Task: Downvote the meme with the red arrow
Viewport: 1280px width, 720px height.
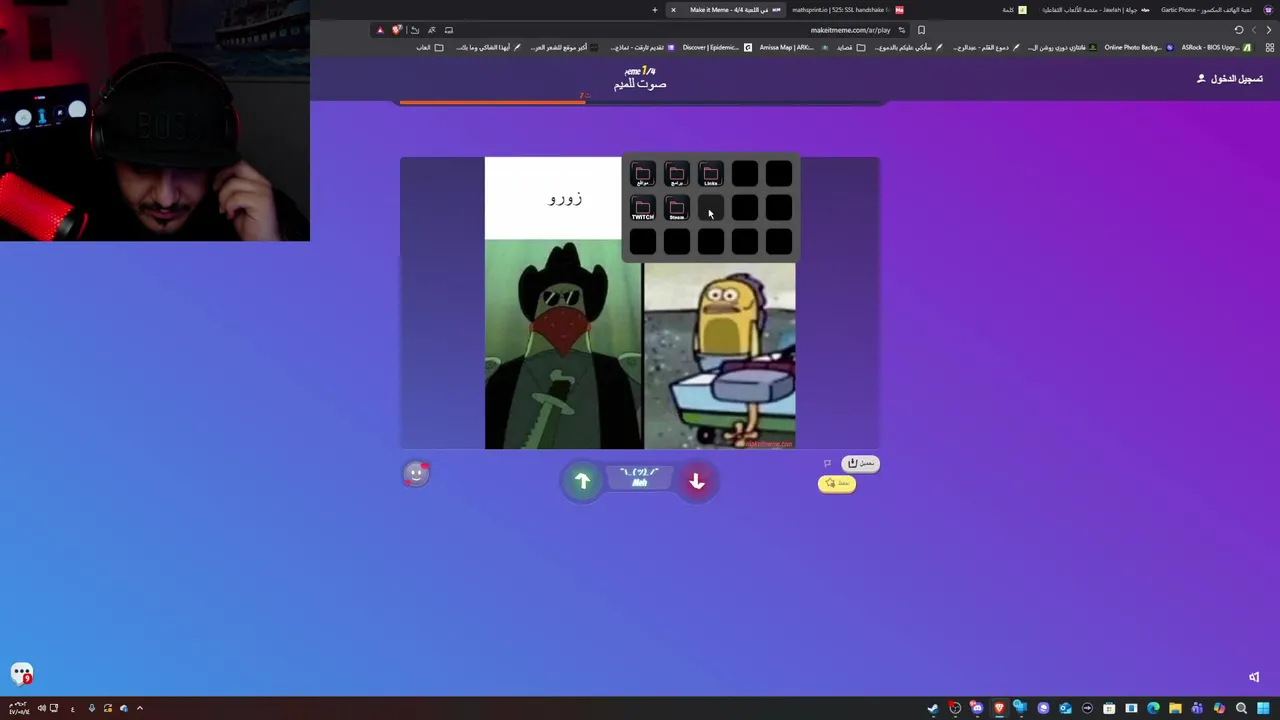Action: coord(697,482)
